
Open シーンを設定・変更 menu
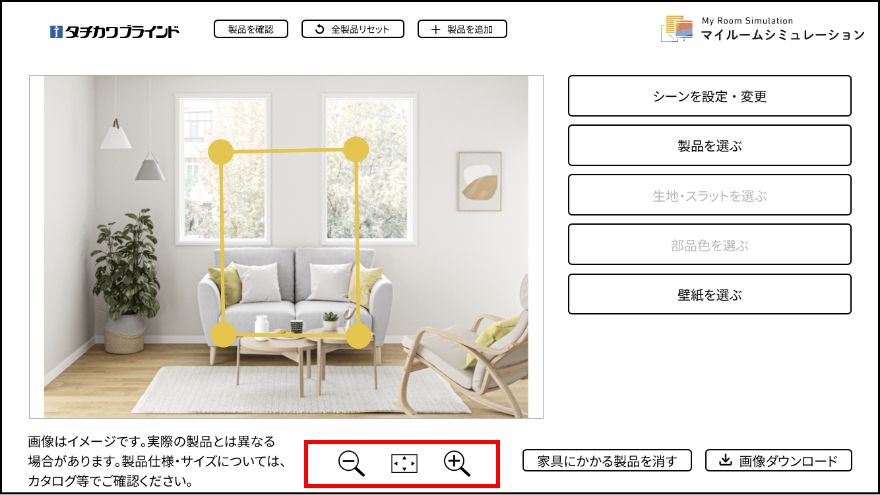pos(709,96)
